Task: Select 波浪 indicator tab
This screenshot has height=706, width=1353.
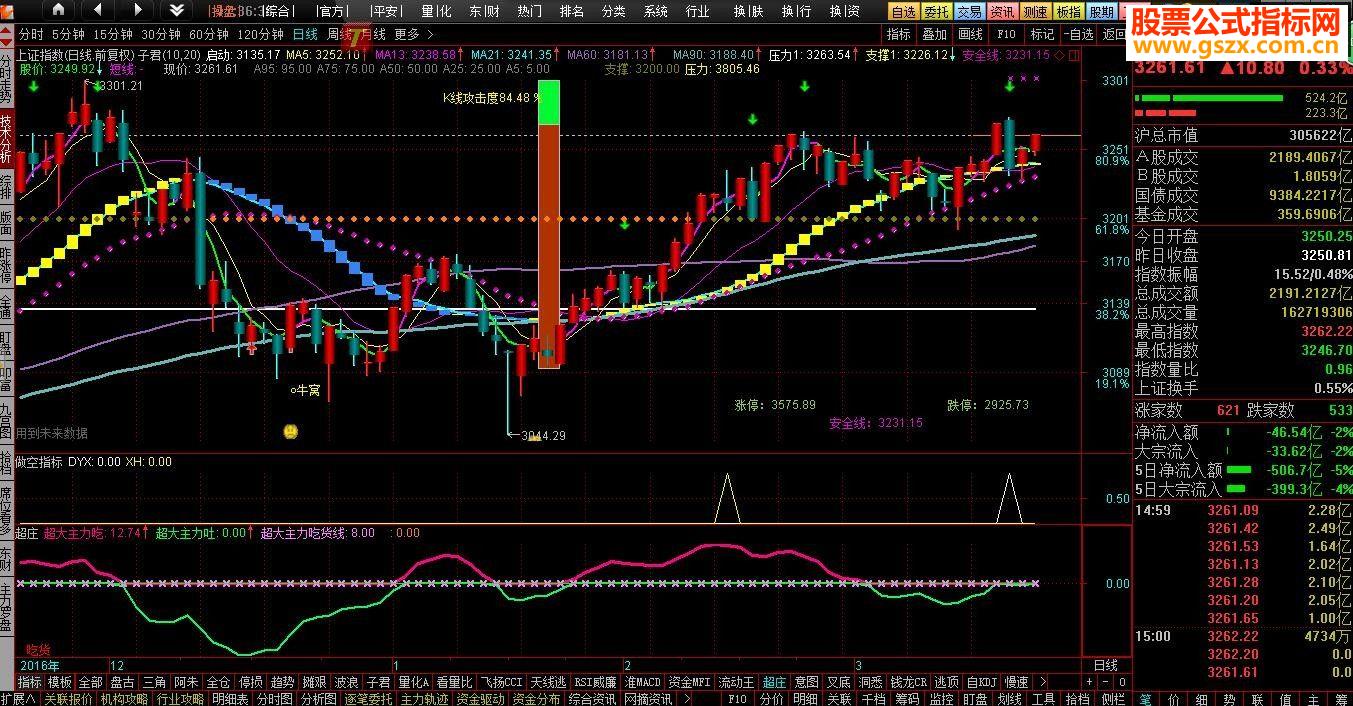Action: (347, 682)
